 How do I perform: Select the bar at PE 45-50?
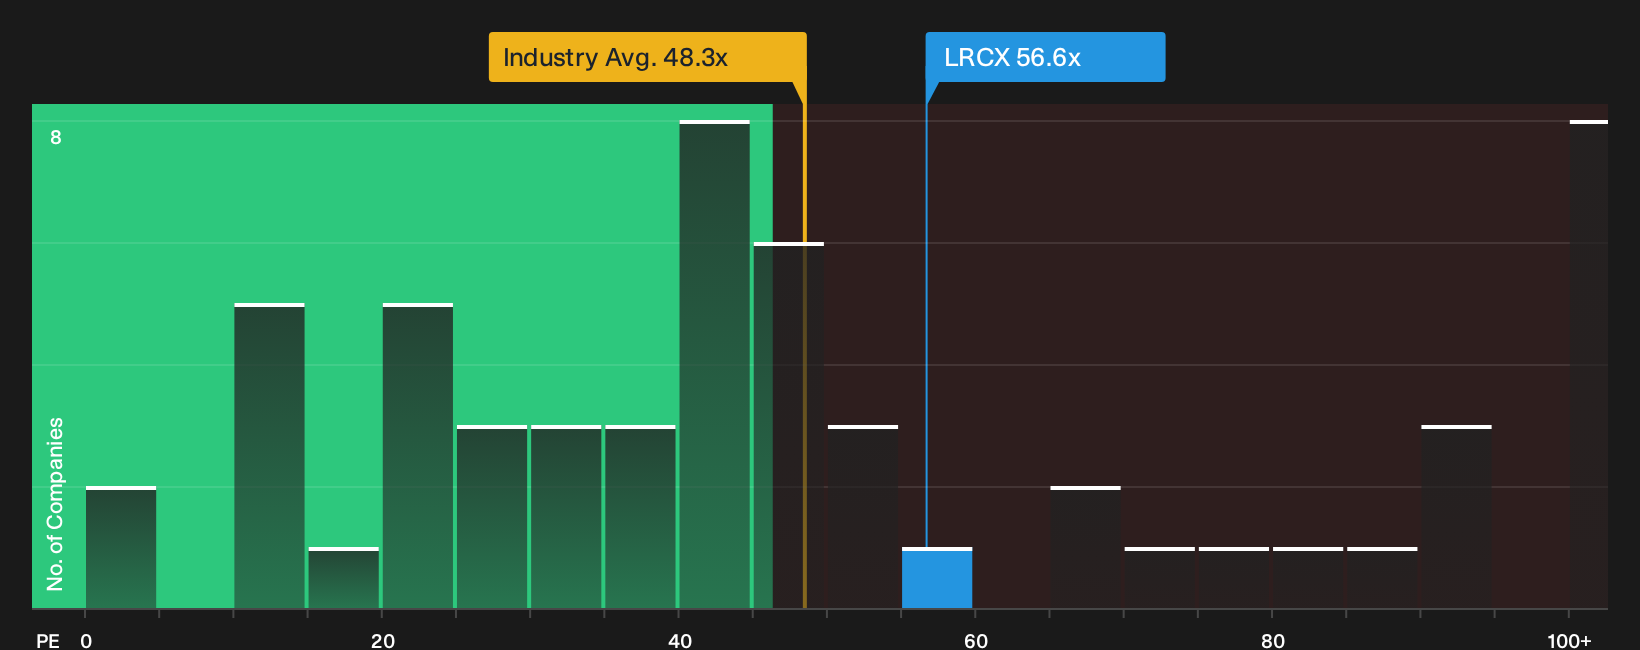tap(789, 425)
